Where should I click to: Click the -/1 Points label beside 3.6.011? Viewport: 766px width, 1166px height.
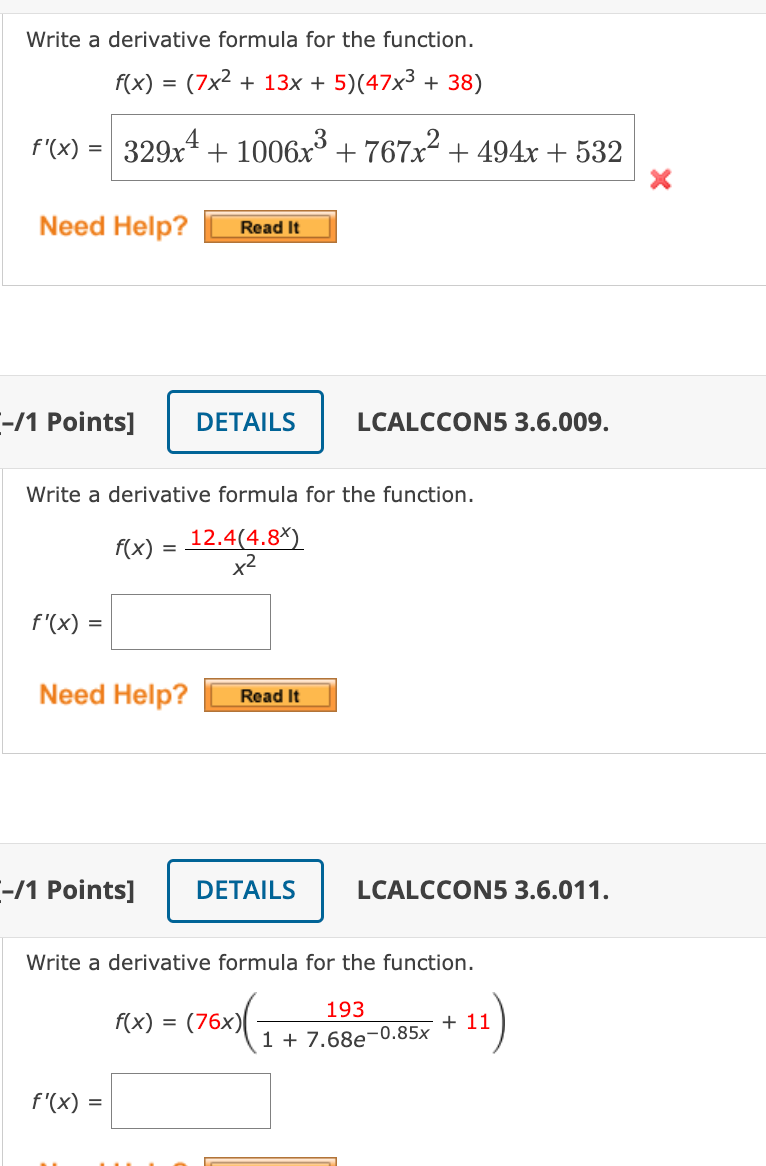click(68, 890)
